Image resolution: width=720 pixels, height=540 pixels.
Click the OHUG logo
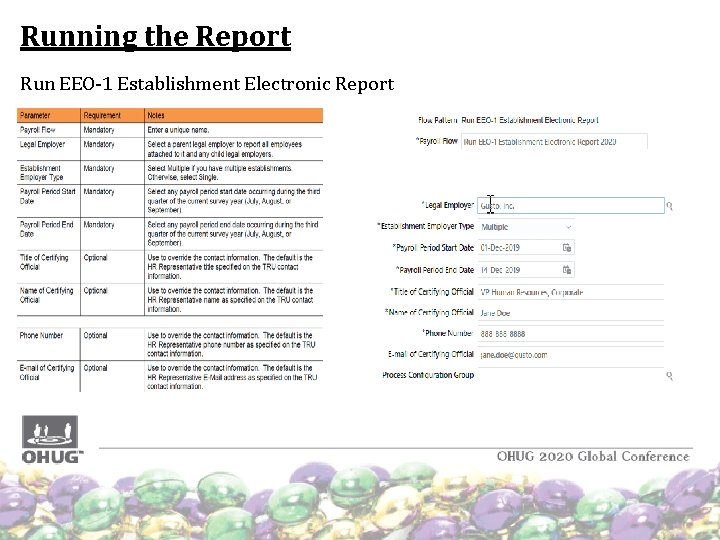51,439
